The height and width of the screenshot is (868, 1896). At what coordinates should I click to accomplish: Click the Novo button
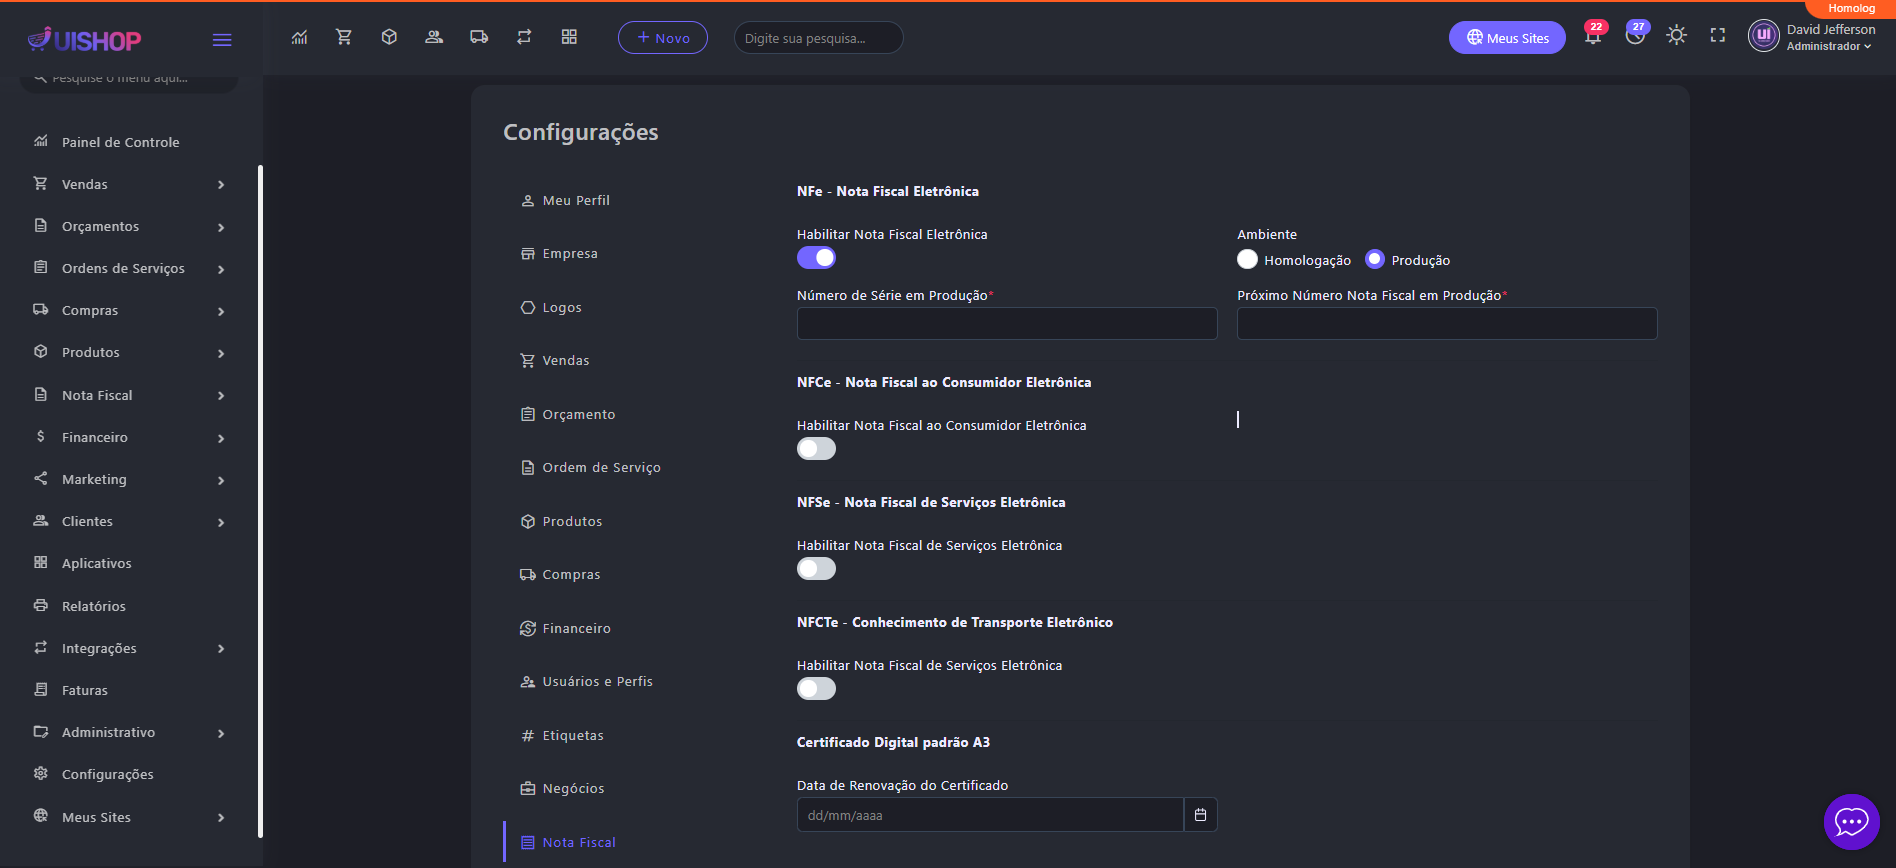(663, 38)
